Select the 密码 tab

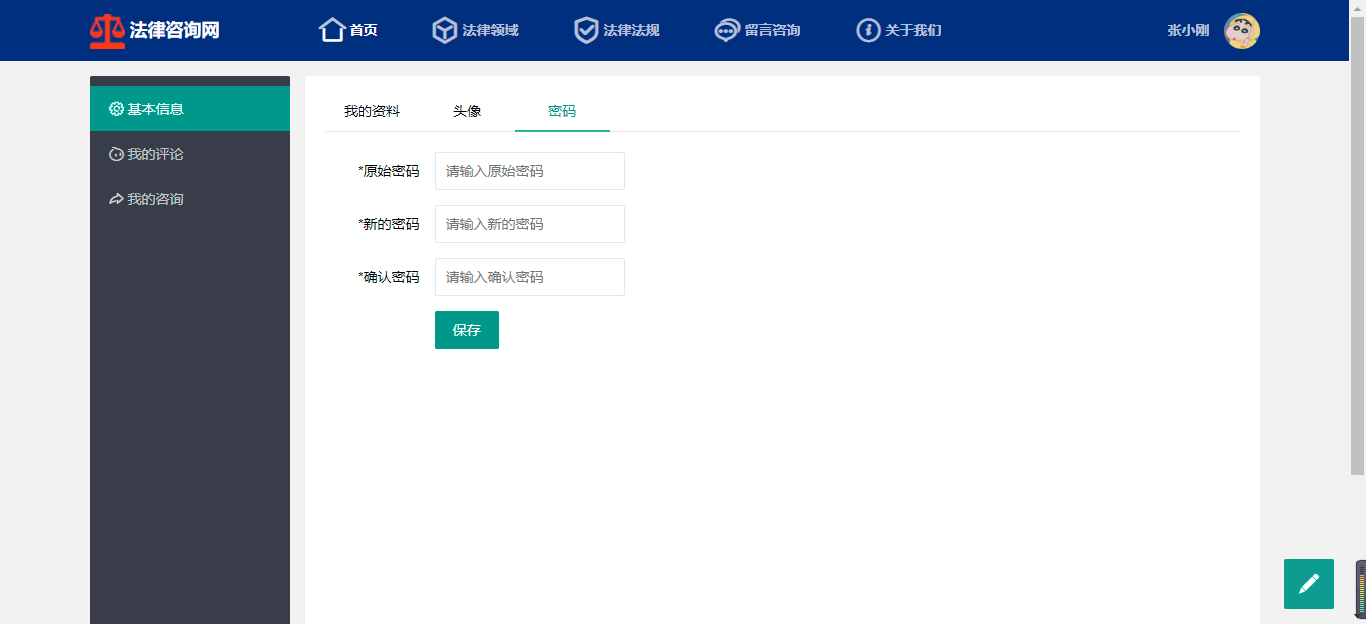562,111
